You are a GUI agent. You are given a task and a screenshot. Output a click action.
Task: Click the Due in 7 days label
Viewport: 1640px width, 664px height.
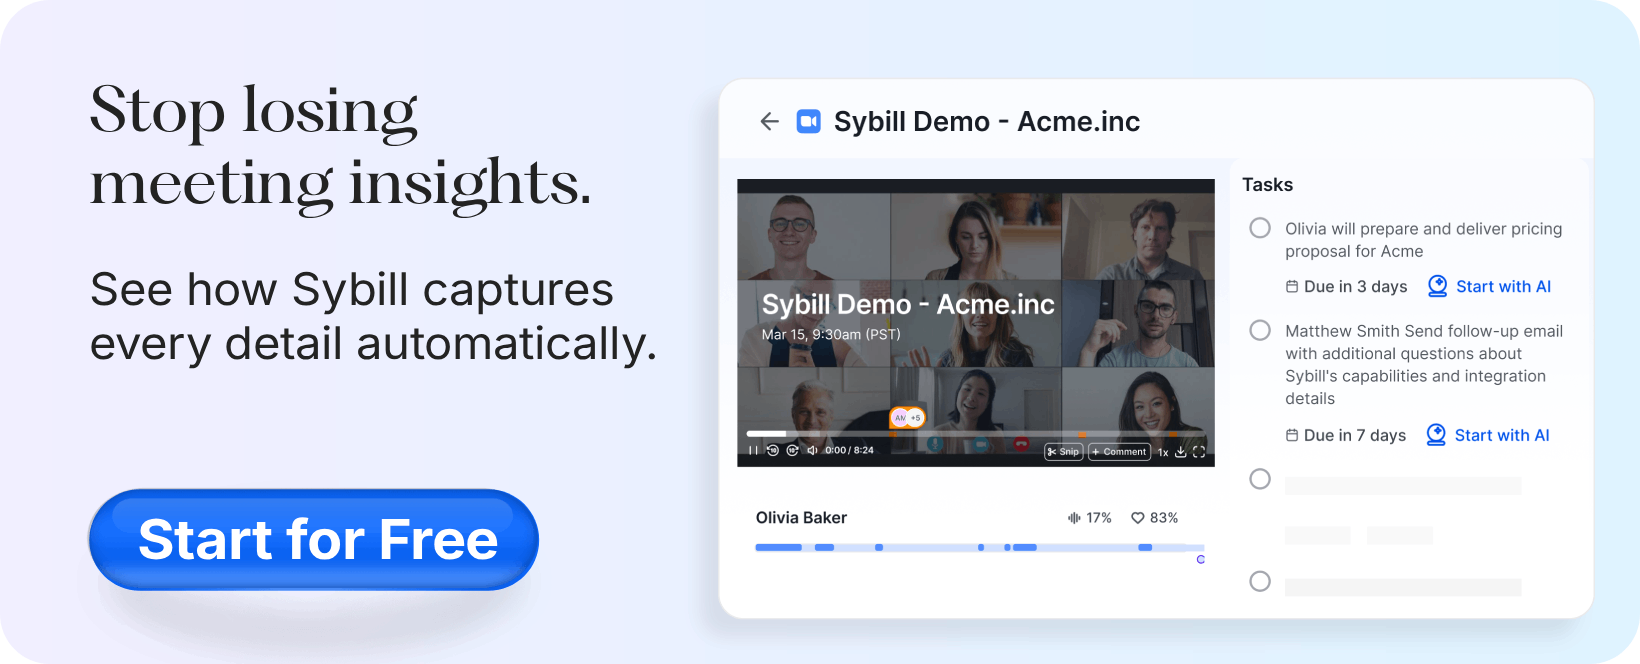point(1355,435)
